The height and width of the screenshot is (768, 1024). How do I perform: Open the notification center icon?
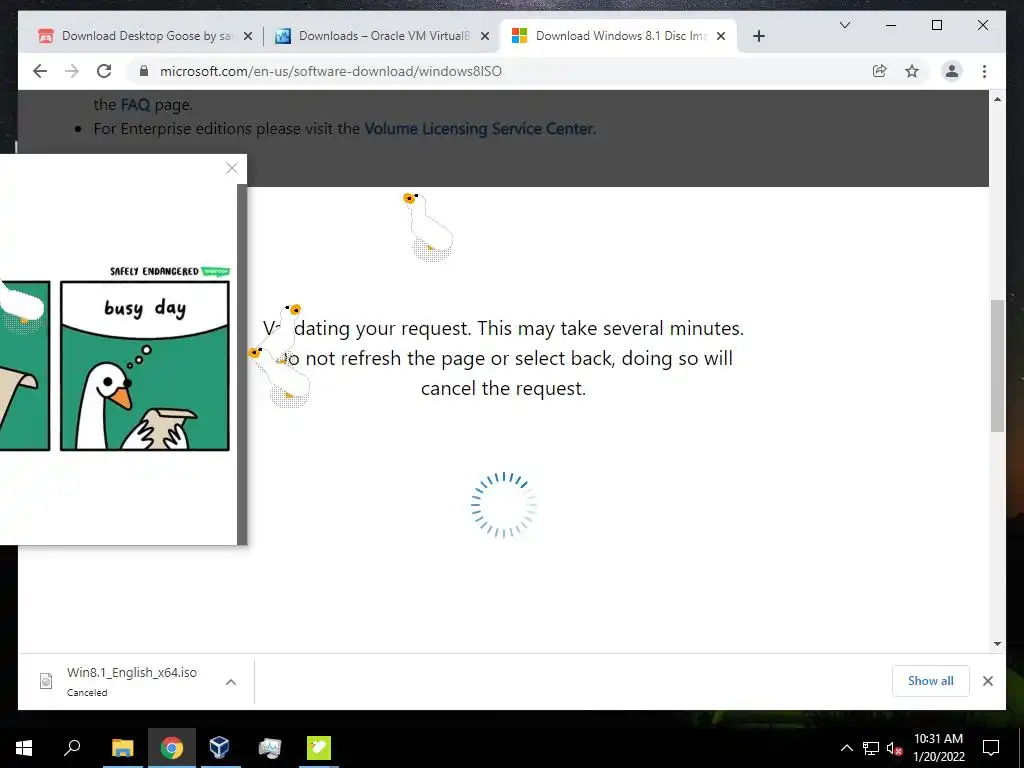[x=991, y=748]
